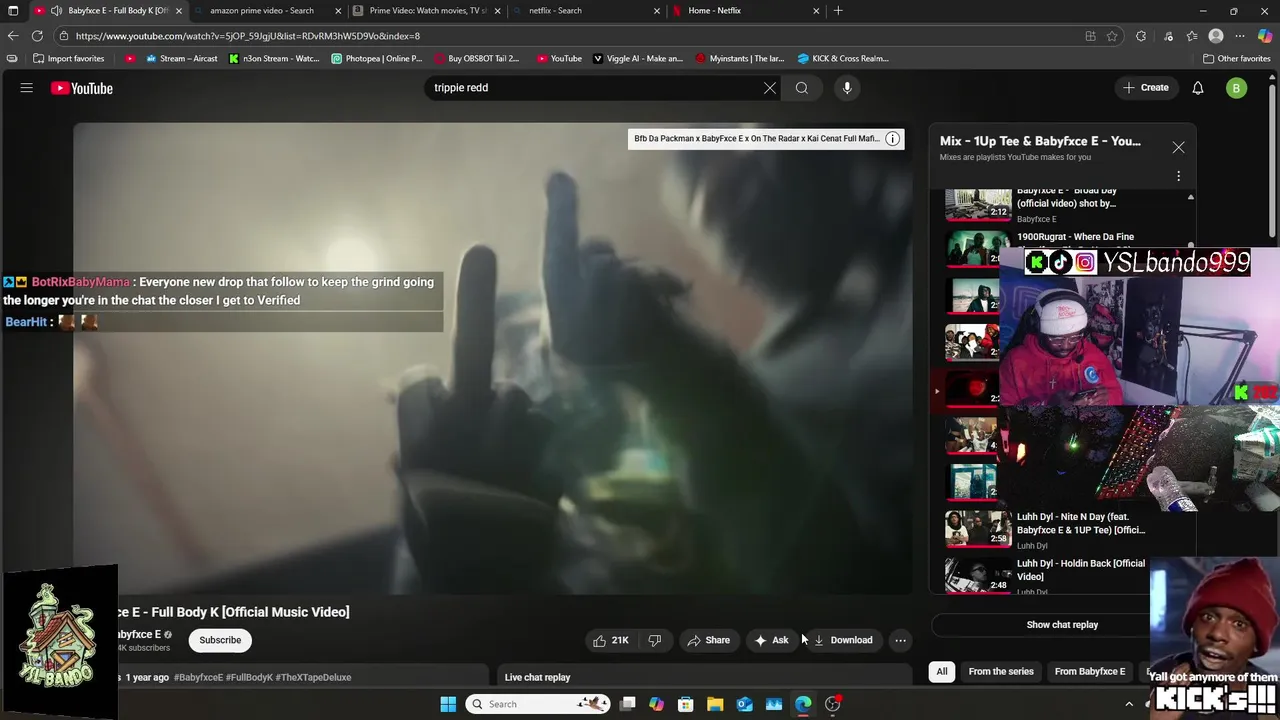Screen dimensions: 1280x720
Task: Click the Windows taskbar Search box
Action: click(x=539, y=704)
